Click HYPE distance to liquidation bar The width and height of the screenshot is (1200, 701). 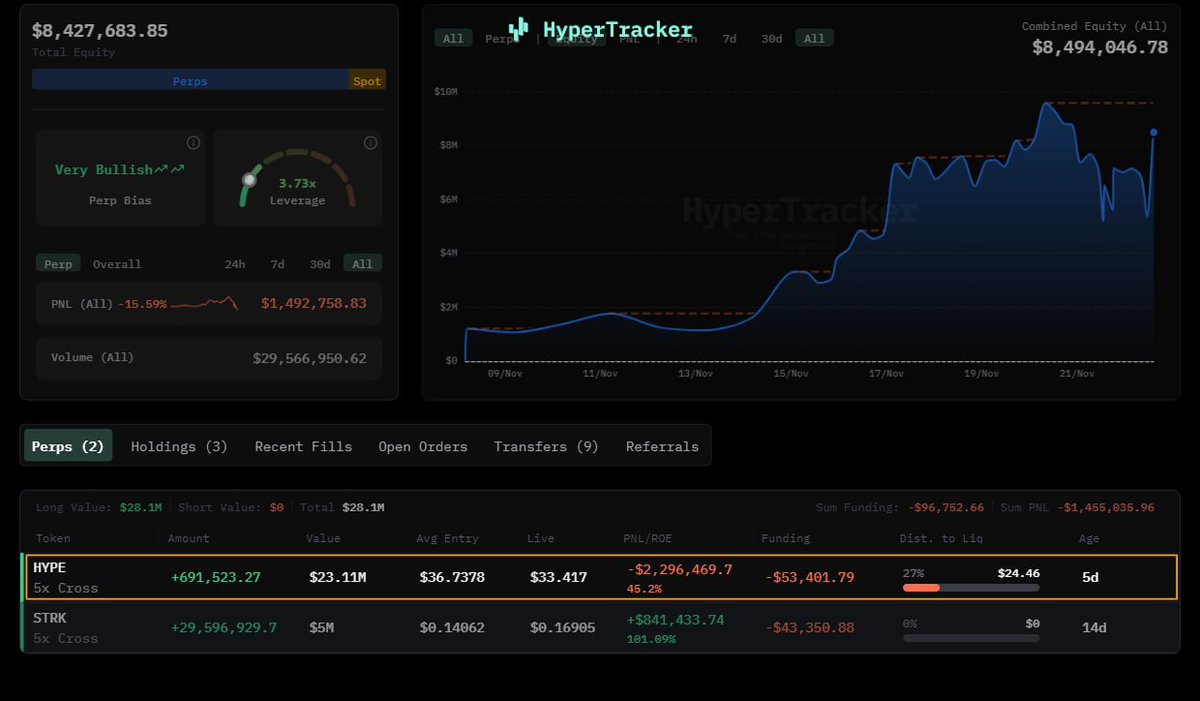(x=970, y=588)
